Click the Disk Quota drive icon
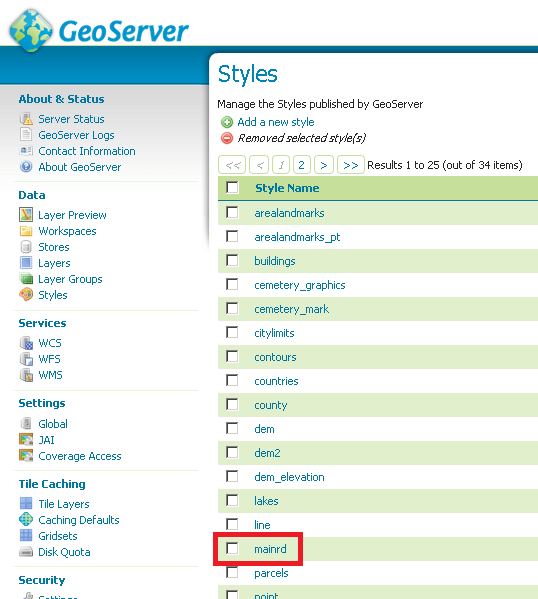 pos(26,552)
